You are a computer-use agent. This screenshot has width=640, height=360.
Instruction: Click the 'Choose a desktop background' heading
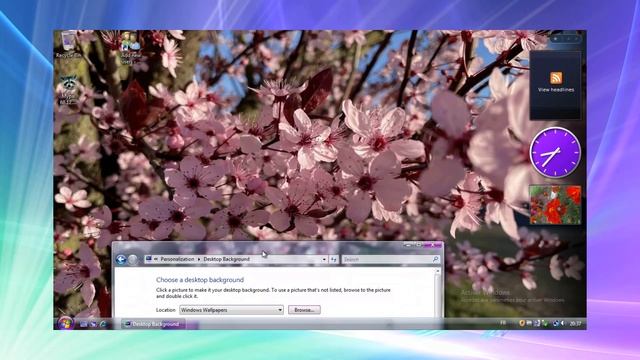(200, 280)
